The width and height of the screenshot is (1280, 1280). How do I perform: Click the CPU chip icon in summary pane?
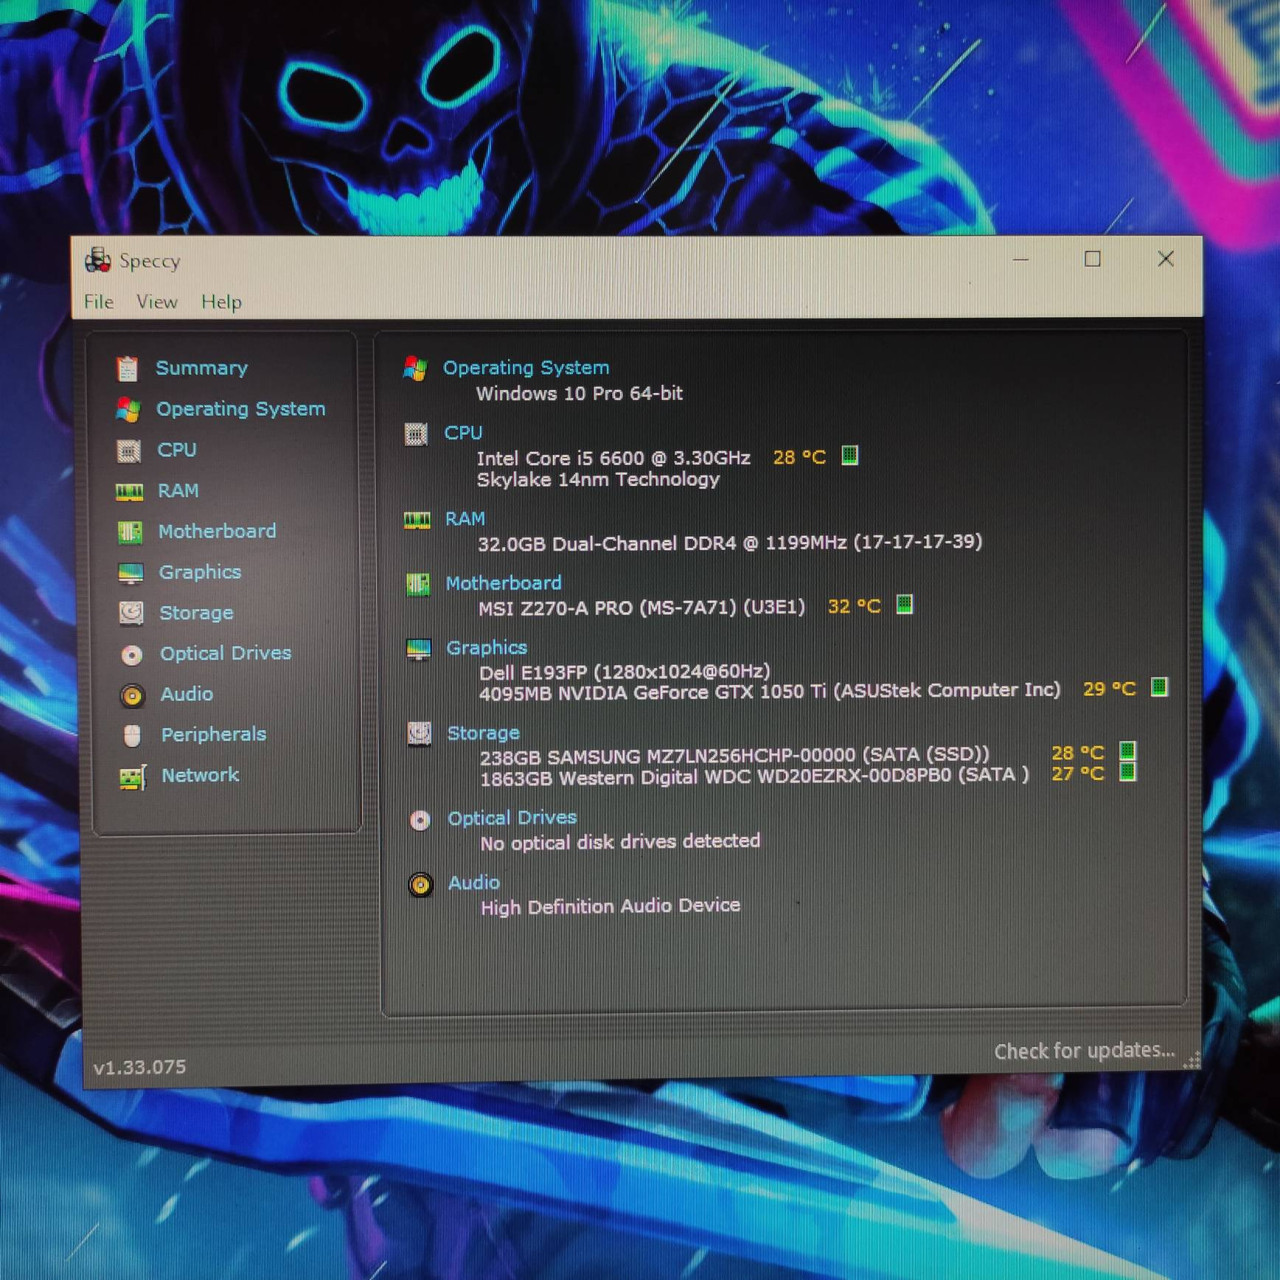pyautogui.click(x=416, y=434)
